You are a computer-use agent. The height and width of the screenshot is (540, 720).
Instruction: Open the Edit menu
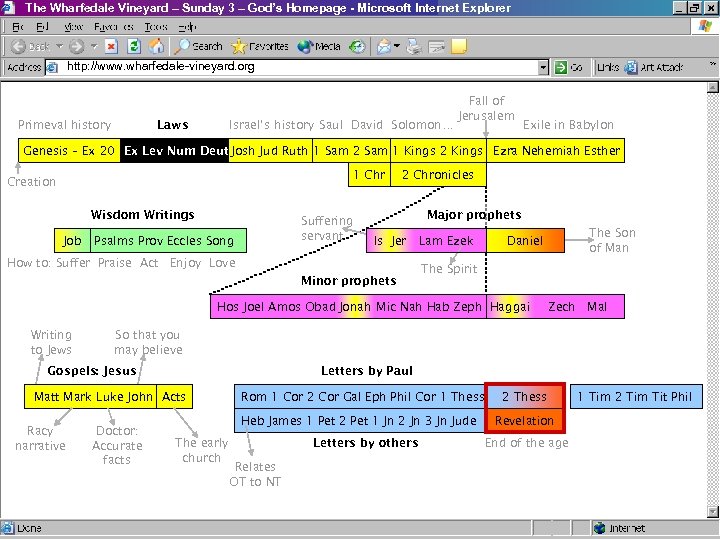[42, 27]
